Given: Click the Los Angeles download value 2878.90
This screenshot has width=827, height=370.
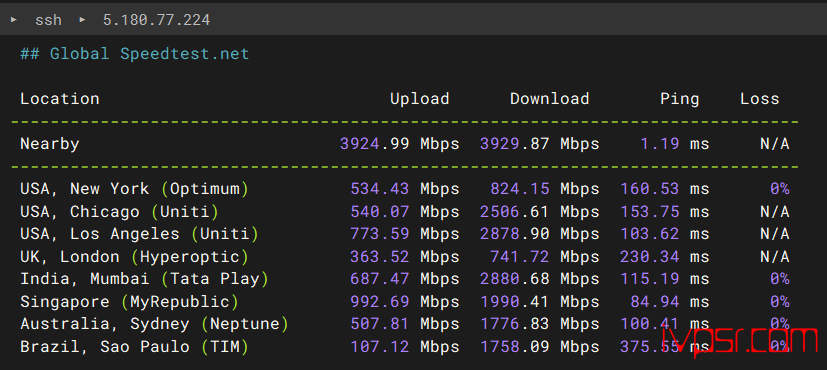Looking at the screenshot, I should pyautogui.click(x=514, y=234).
